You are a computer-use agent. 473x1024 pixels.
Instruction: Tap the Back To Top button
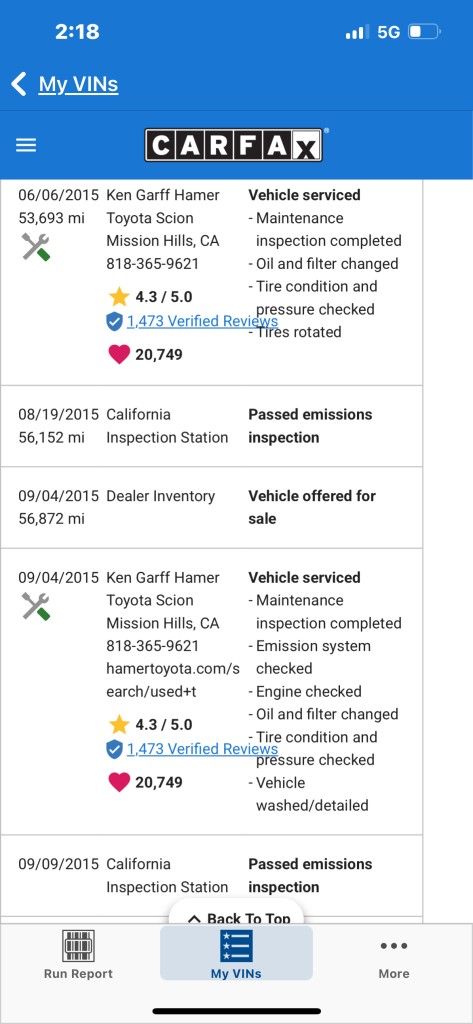click(236, 914)
